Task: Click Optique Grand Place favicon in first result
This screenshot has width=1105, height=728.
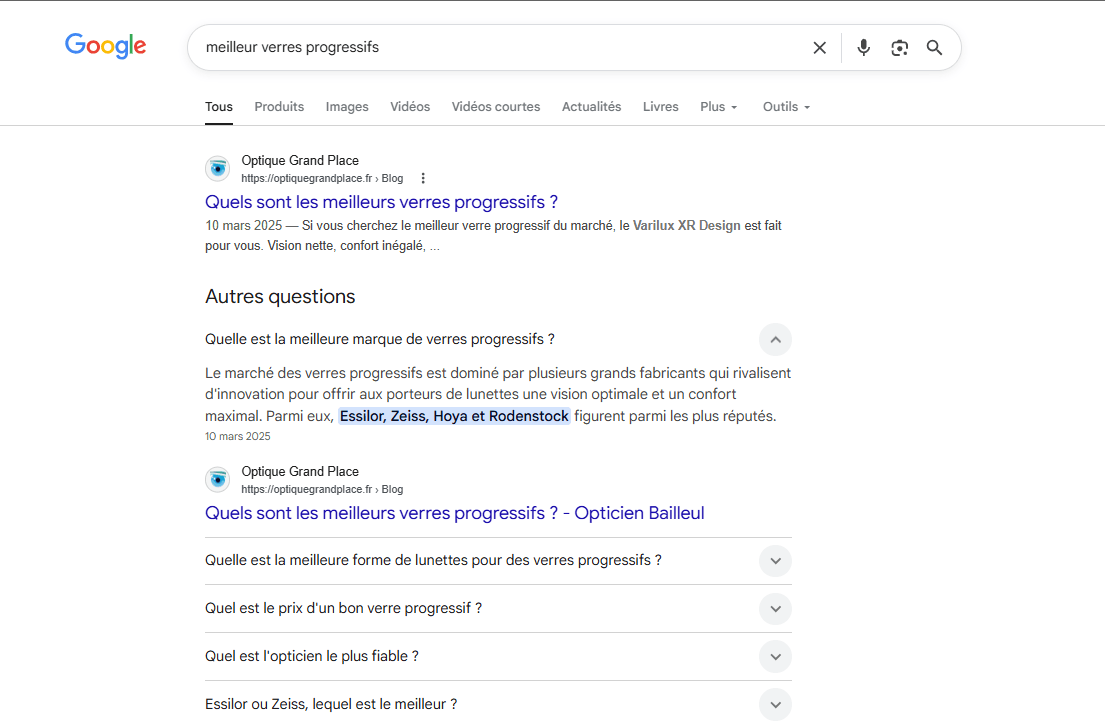Action: point(218,169)
